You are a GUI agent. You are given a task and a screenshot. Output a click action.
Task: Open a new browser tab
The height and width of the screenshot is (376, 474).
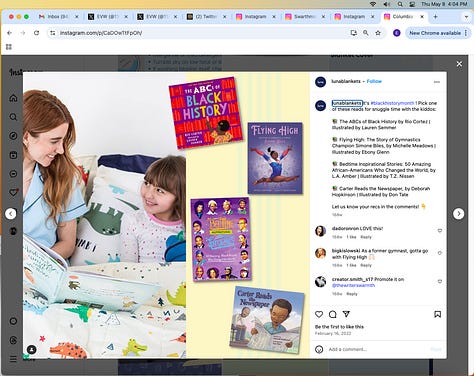[435, 17]
